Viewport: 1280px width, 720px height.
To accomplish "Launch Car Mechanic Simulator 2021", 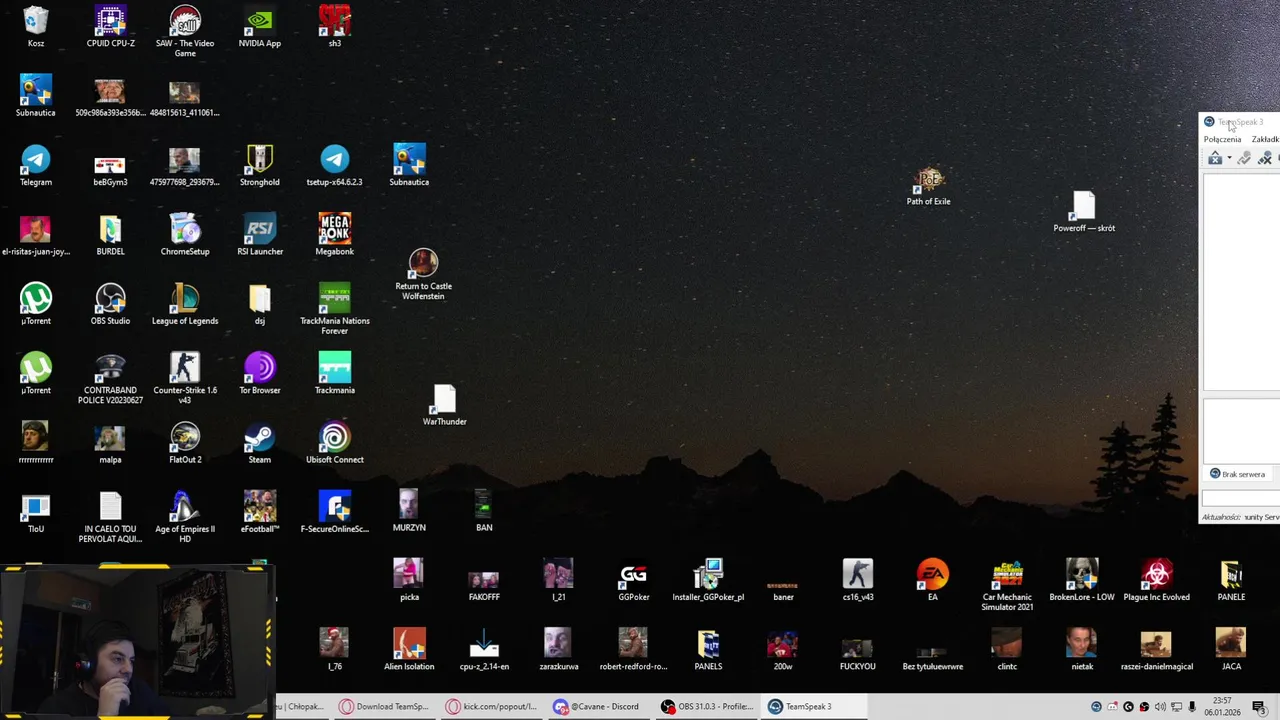I will point(1007,585).
